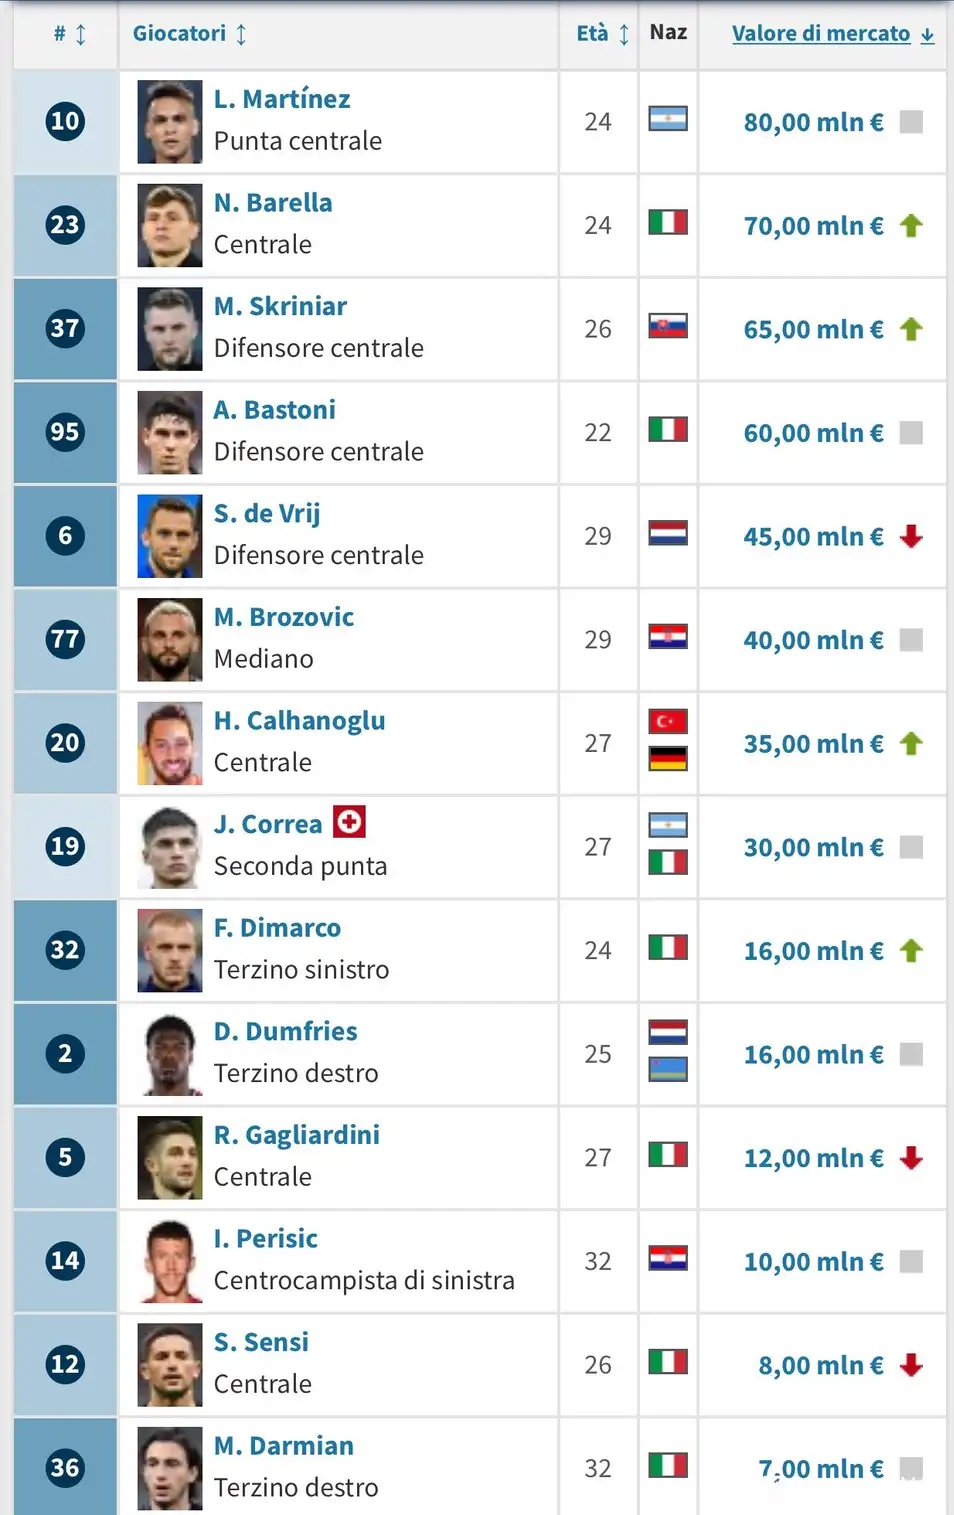Click the grey unchanged indicator beside Bastoni's value

pos(910,433)
